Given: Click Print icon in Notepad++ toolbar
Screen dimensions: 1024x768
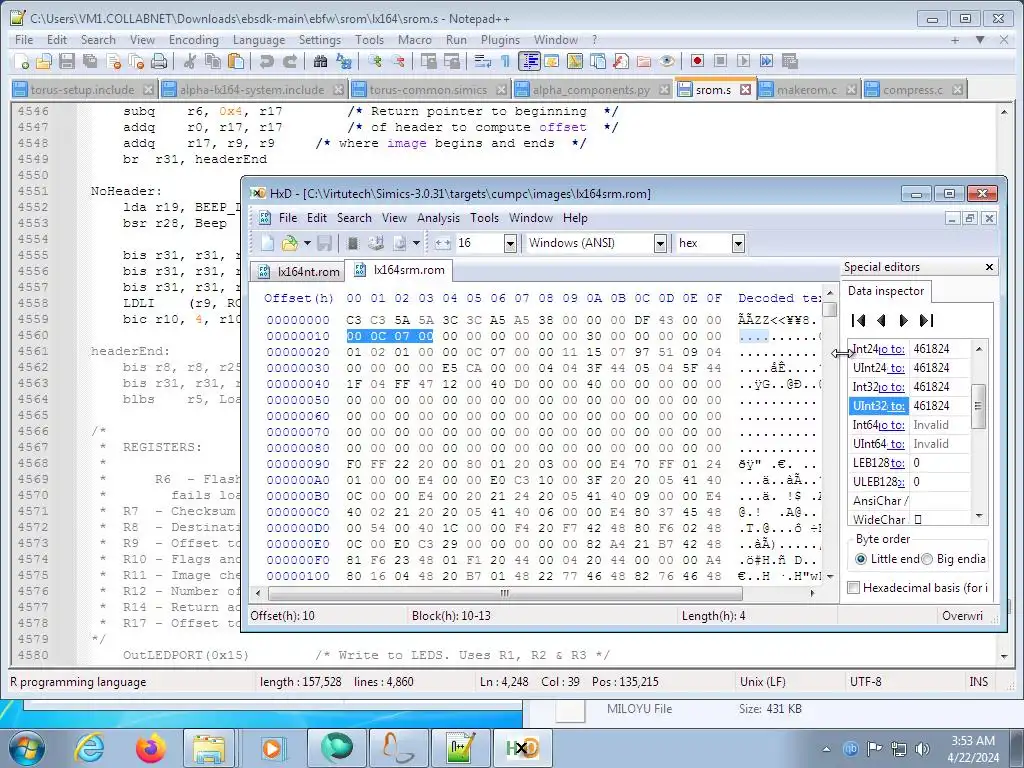Looking at the screenshot, I should coord(159,61).
